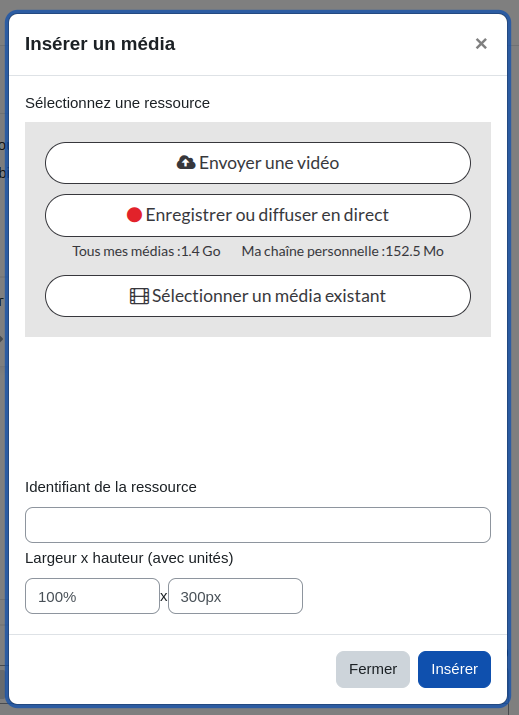
Task: Click the film strip icon
Action: point(139,296)
